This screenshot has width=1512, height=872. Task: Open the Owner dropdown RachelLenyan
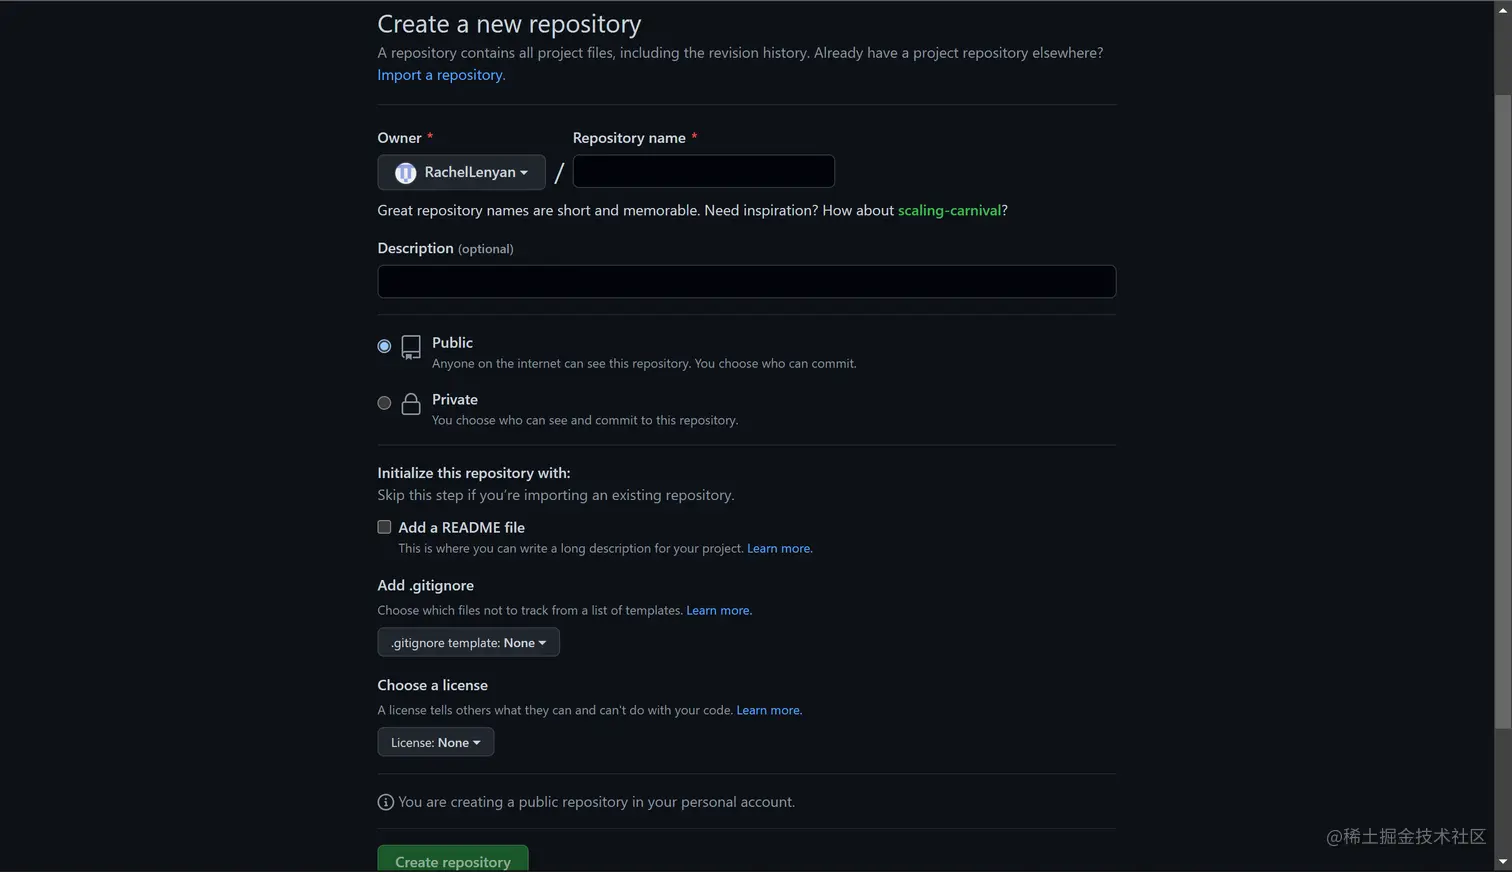click(461, 172)
